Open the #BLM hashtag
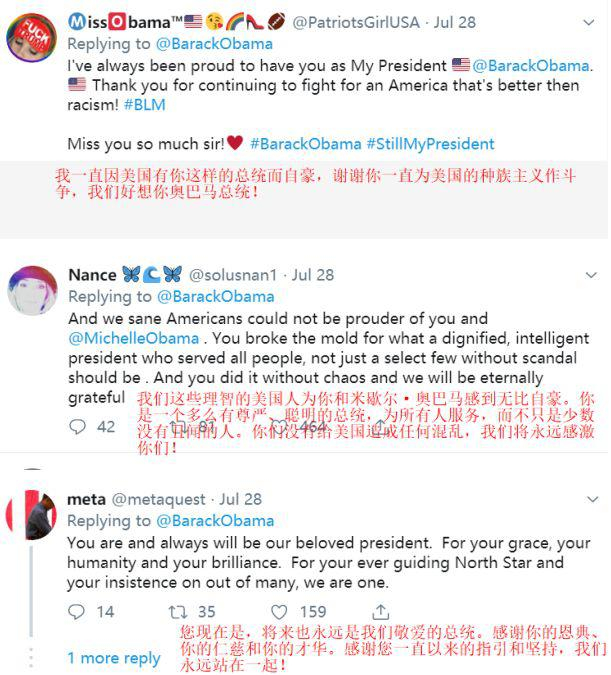Image resolution: width=611 pixels, height=675 pixels. [145, 105]
